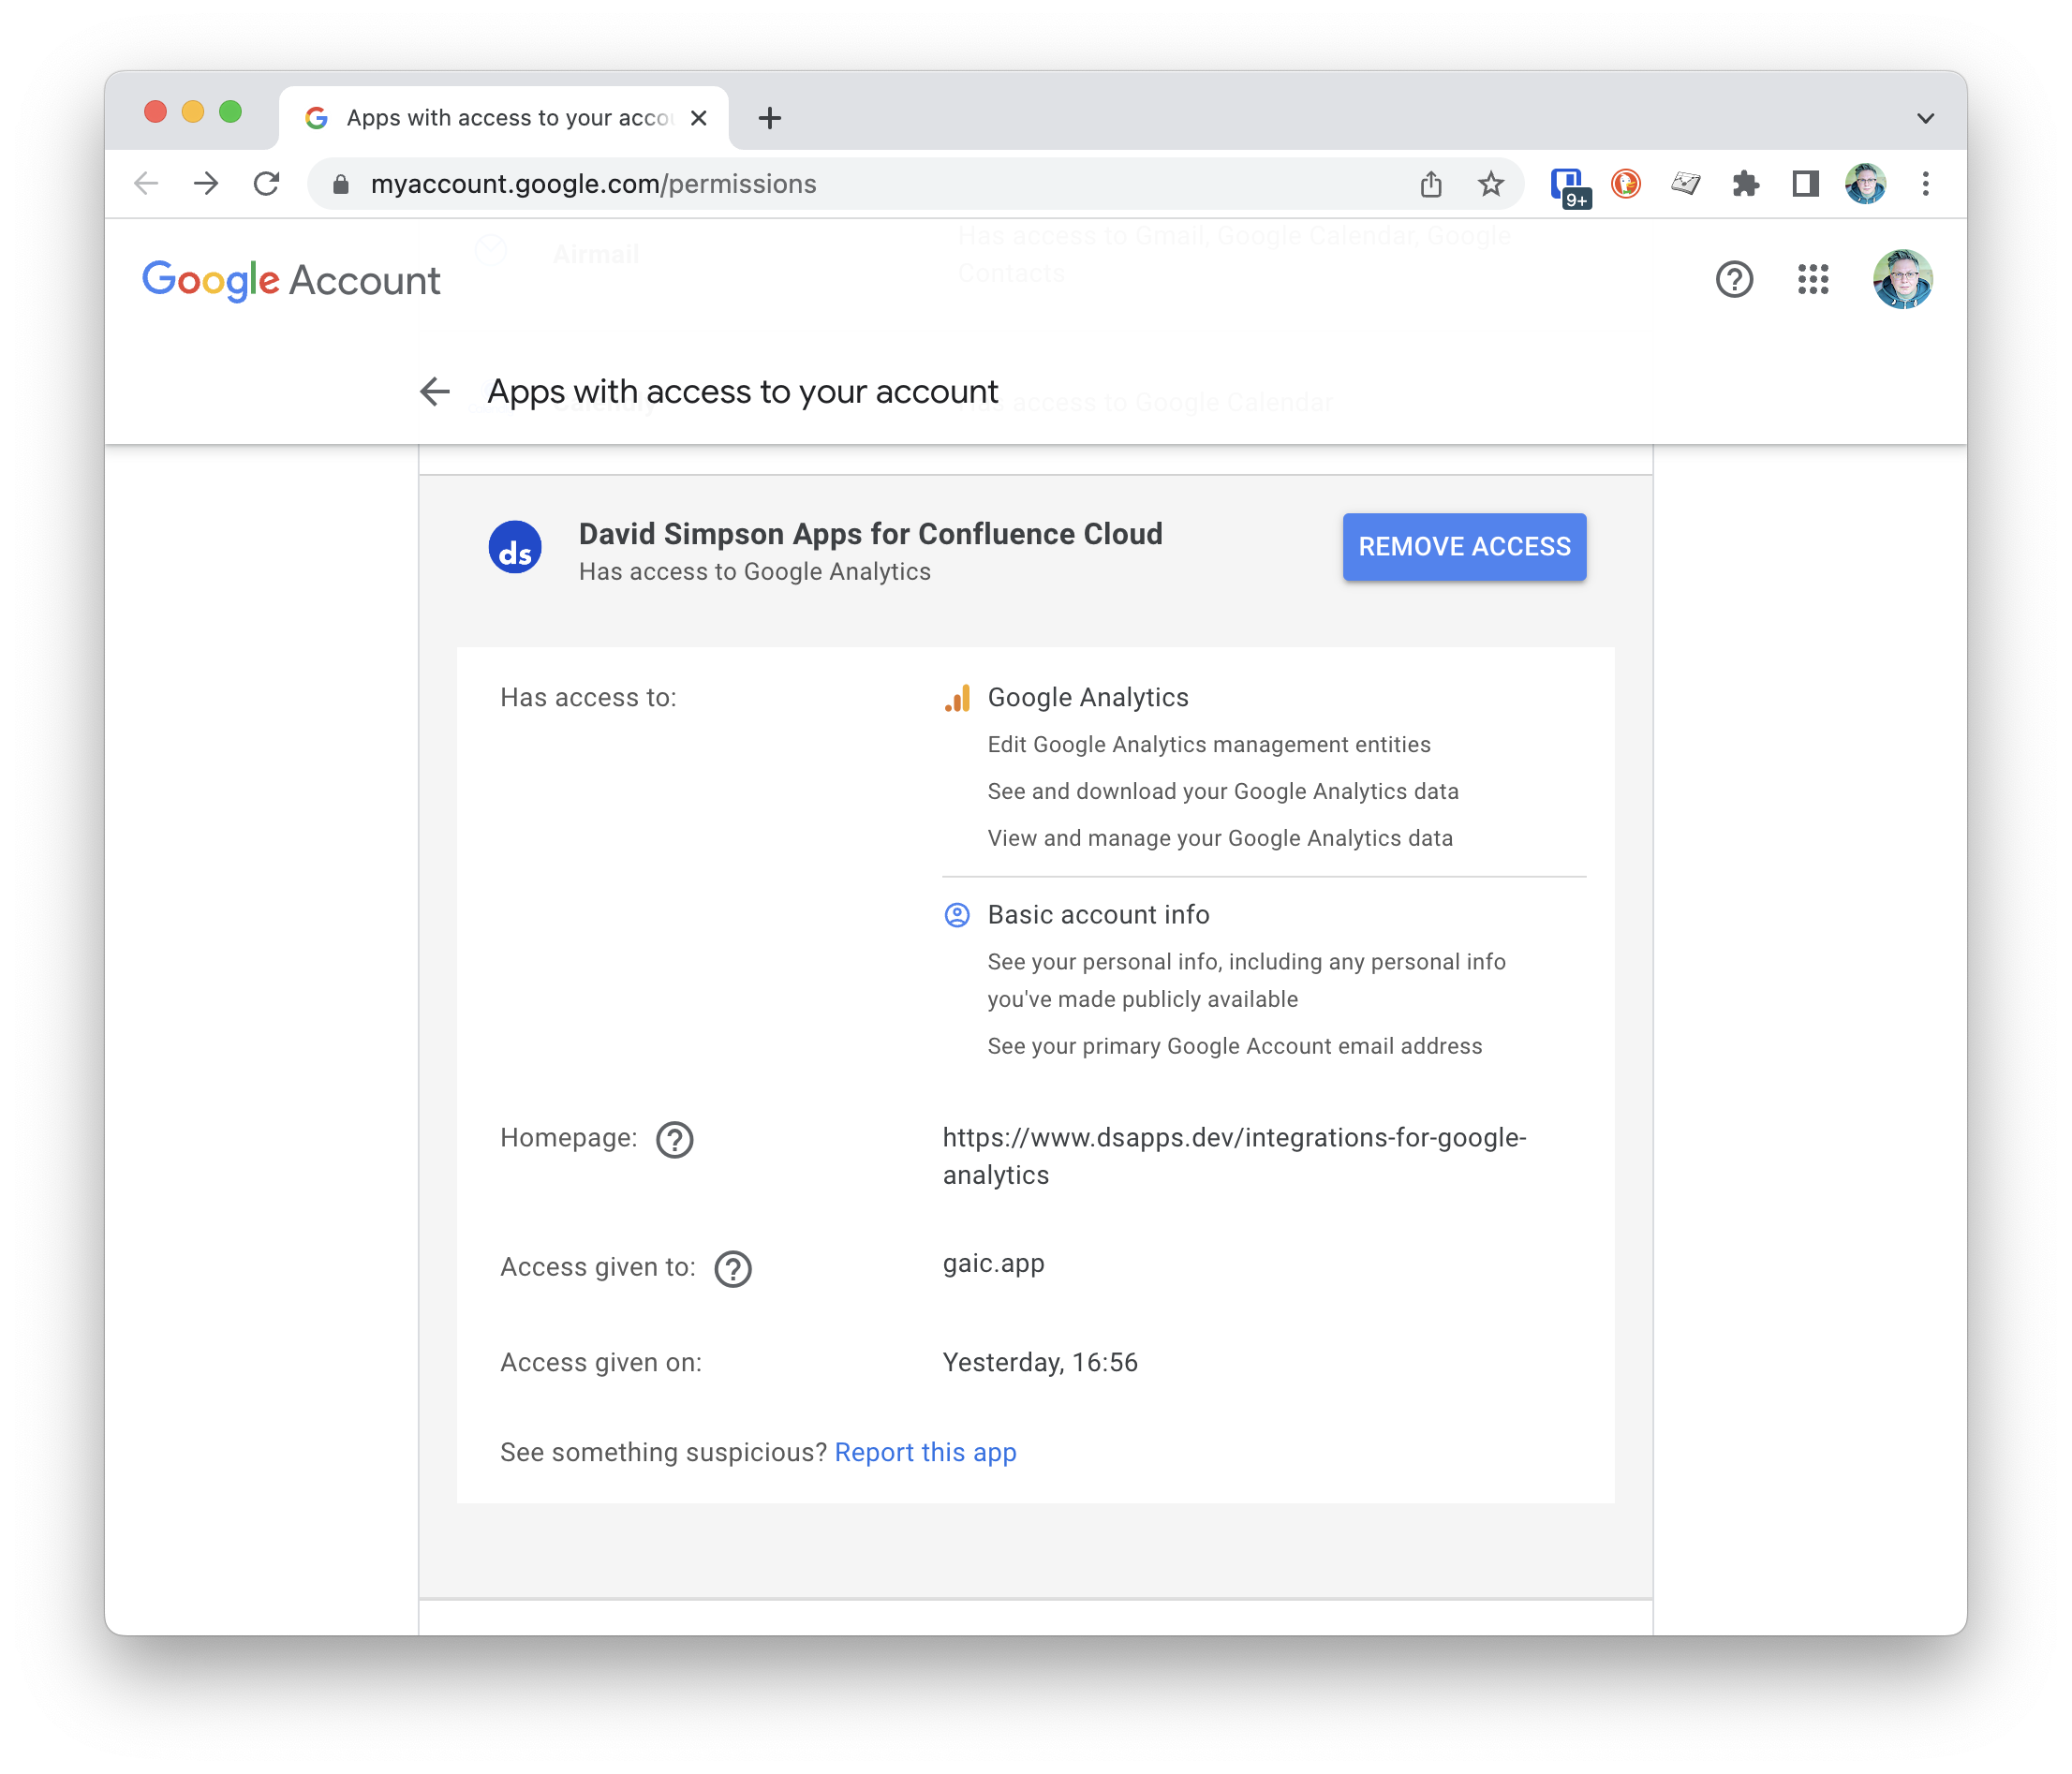The image size is (2072, 1774).
Task: Reload the page
Action: point(266,184)
